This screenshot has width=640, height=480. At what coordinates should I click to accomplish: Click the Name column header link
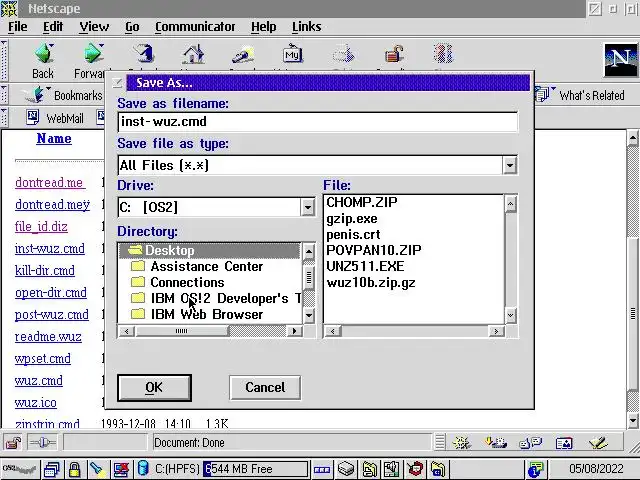click(54, 139)
